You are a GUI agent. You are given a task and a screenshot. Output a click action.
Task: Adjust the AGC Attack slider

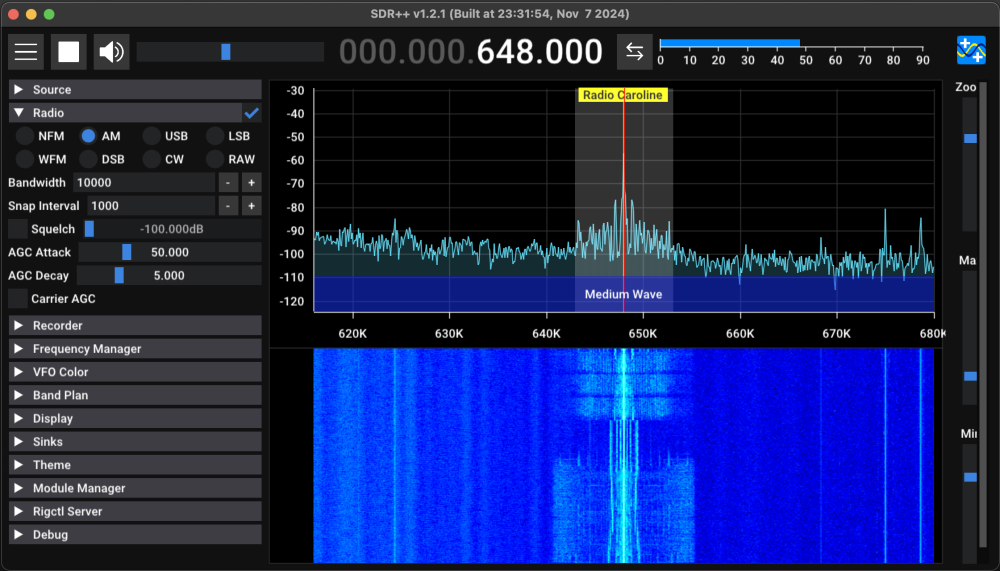coord(127,252)
